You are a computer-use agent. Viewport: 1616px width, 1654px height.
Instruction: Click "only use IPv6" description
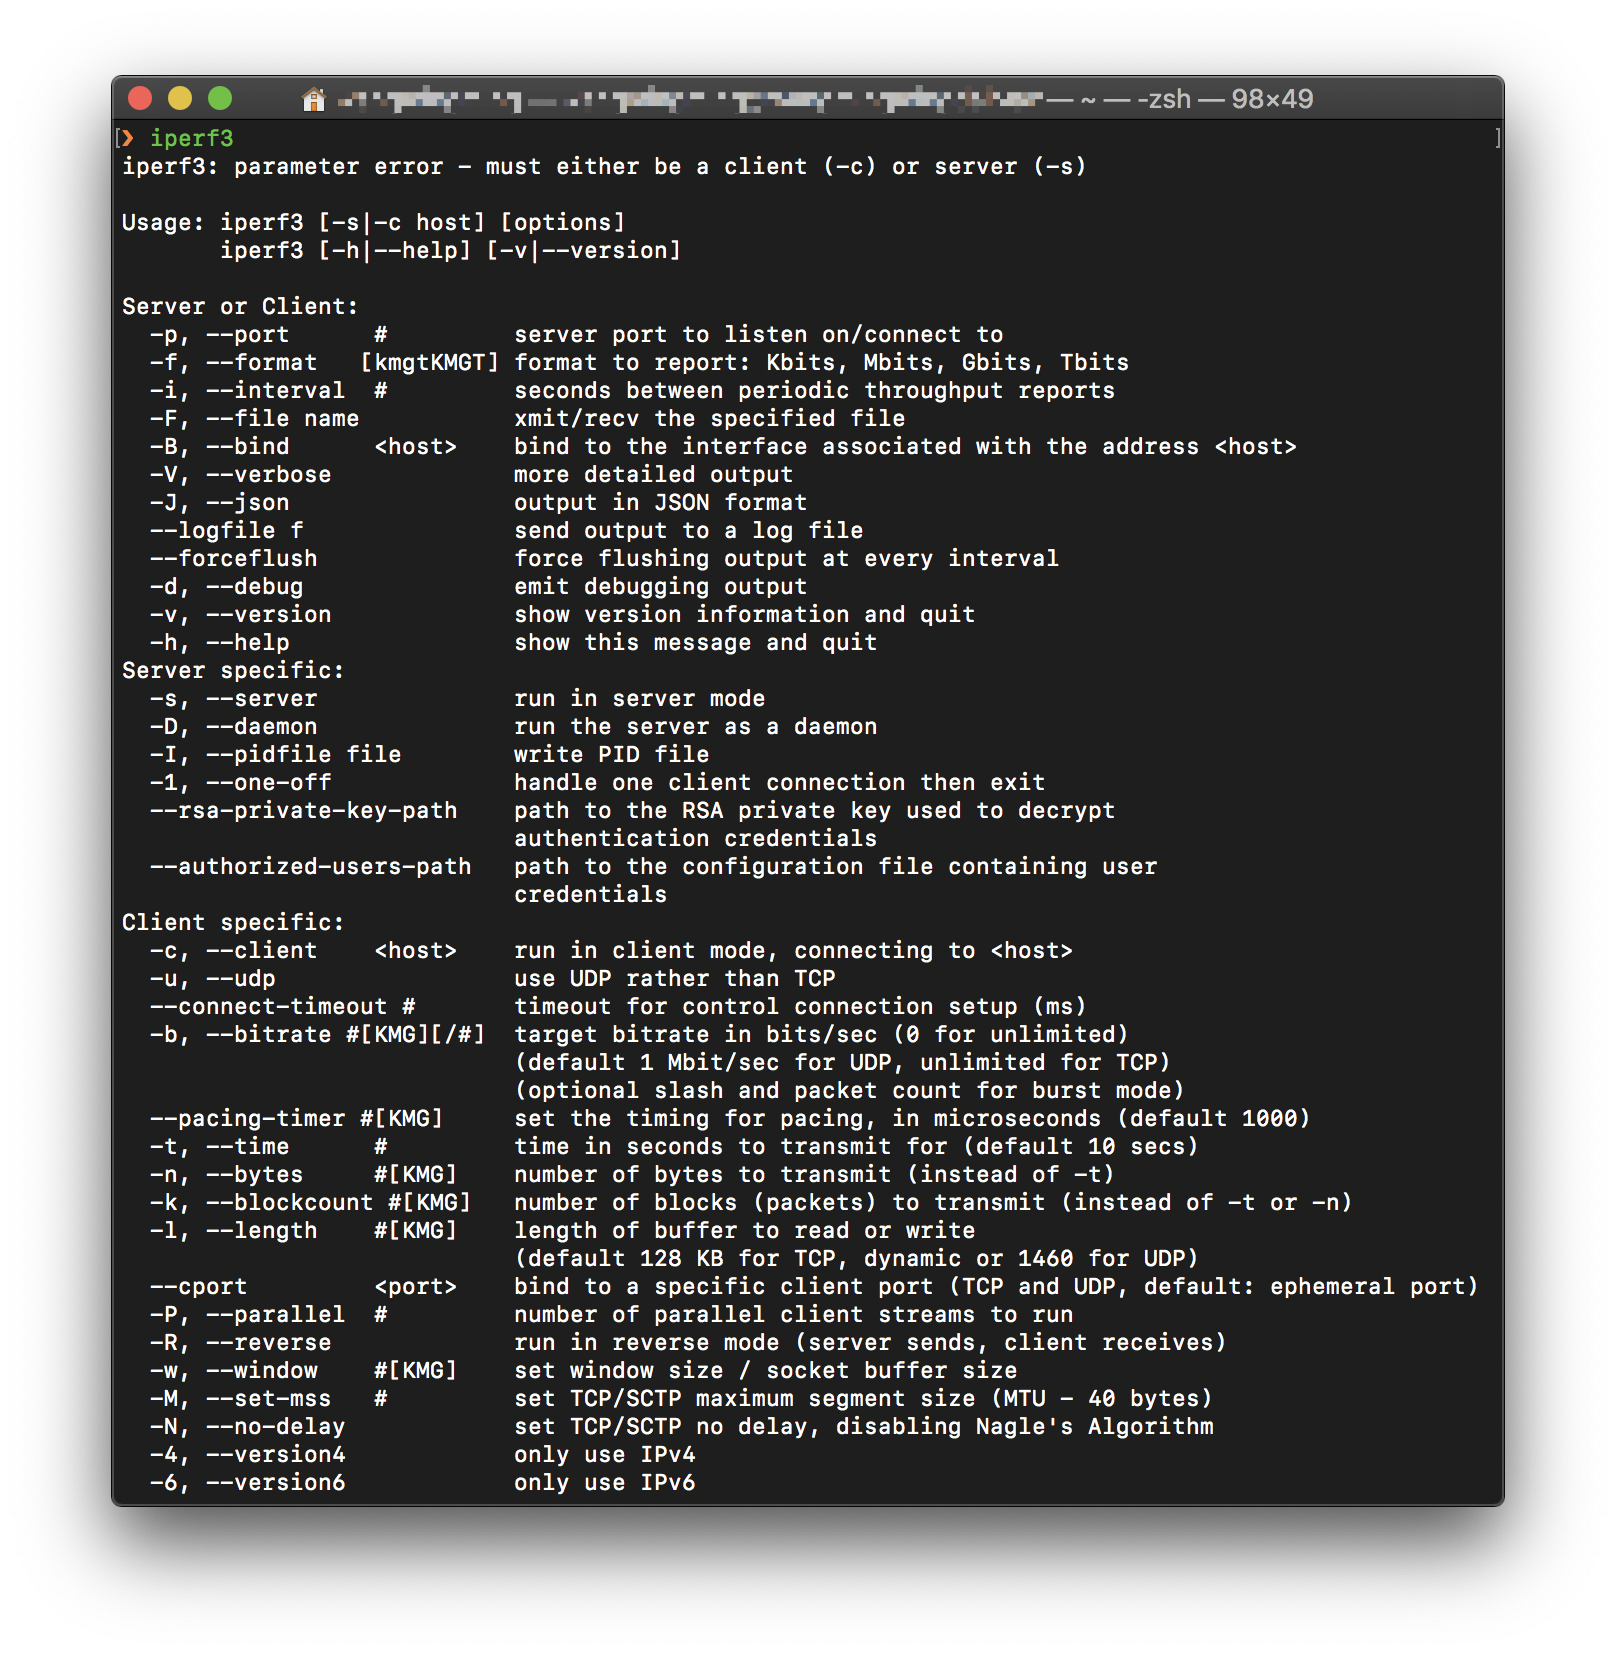[605, 1482]
